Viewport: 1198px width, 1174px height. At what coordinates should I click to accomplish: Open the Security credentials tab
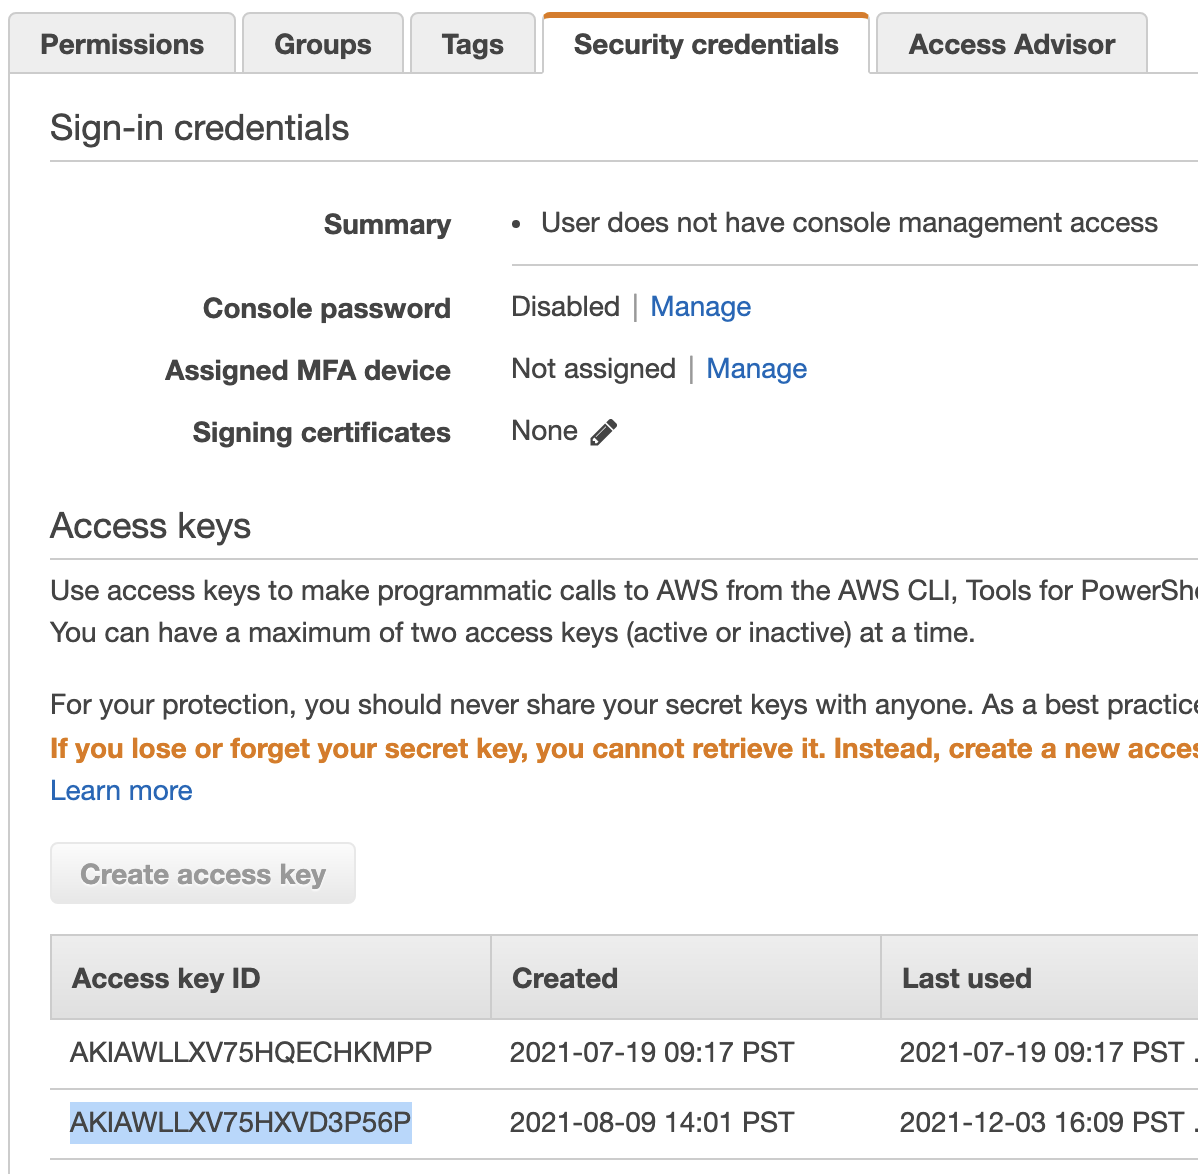(x=706, y=44)
